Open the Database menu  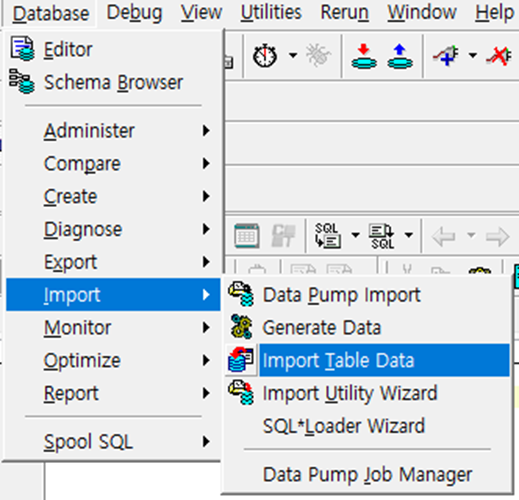[51, 13]
